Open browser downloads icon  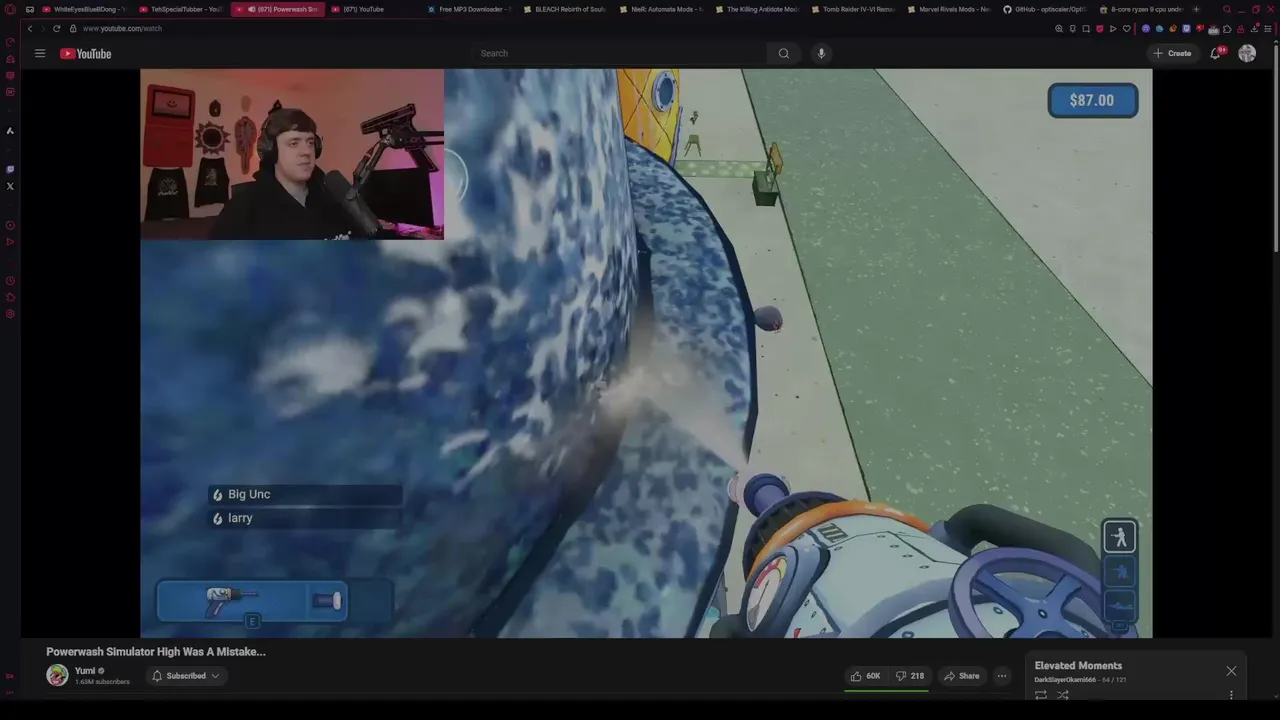(1254, 29)
